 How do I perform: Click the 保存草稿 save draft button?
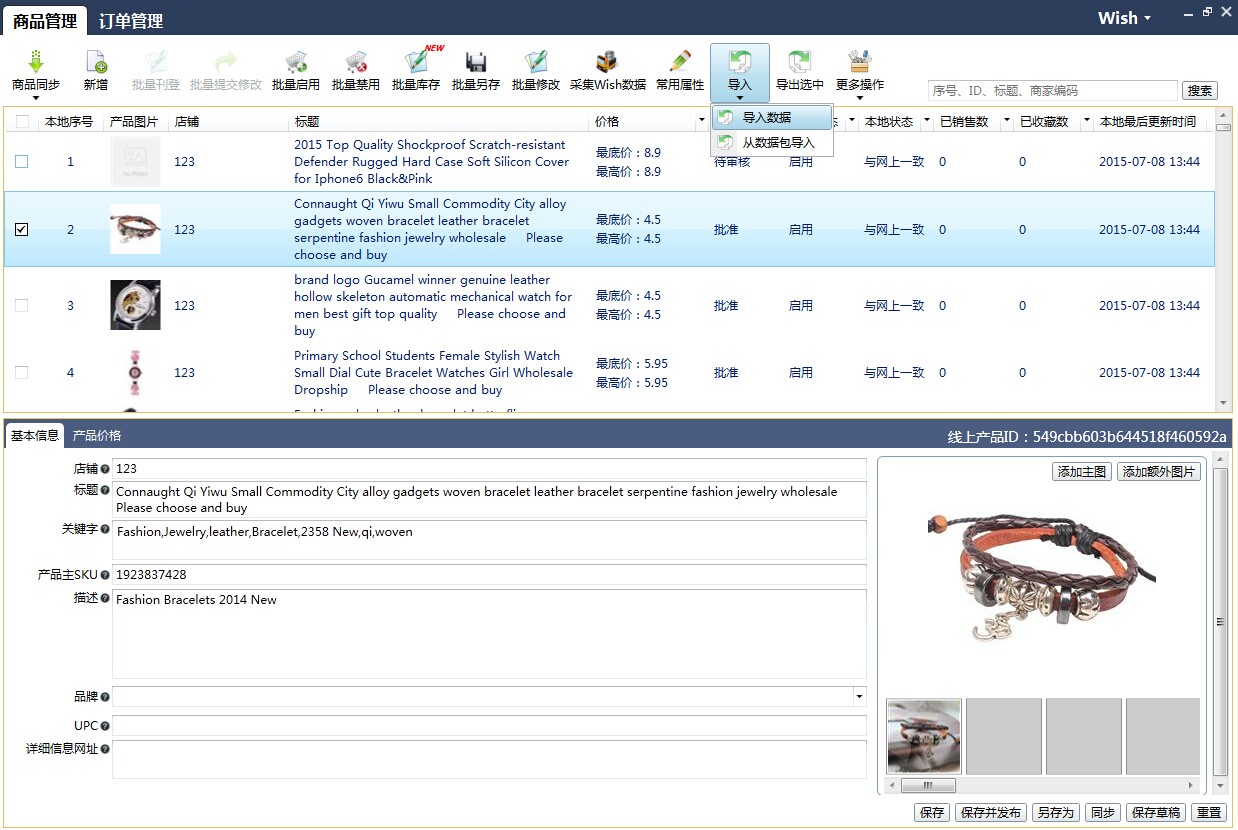click(x=1157, y=813)
